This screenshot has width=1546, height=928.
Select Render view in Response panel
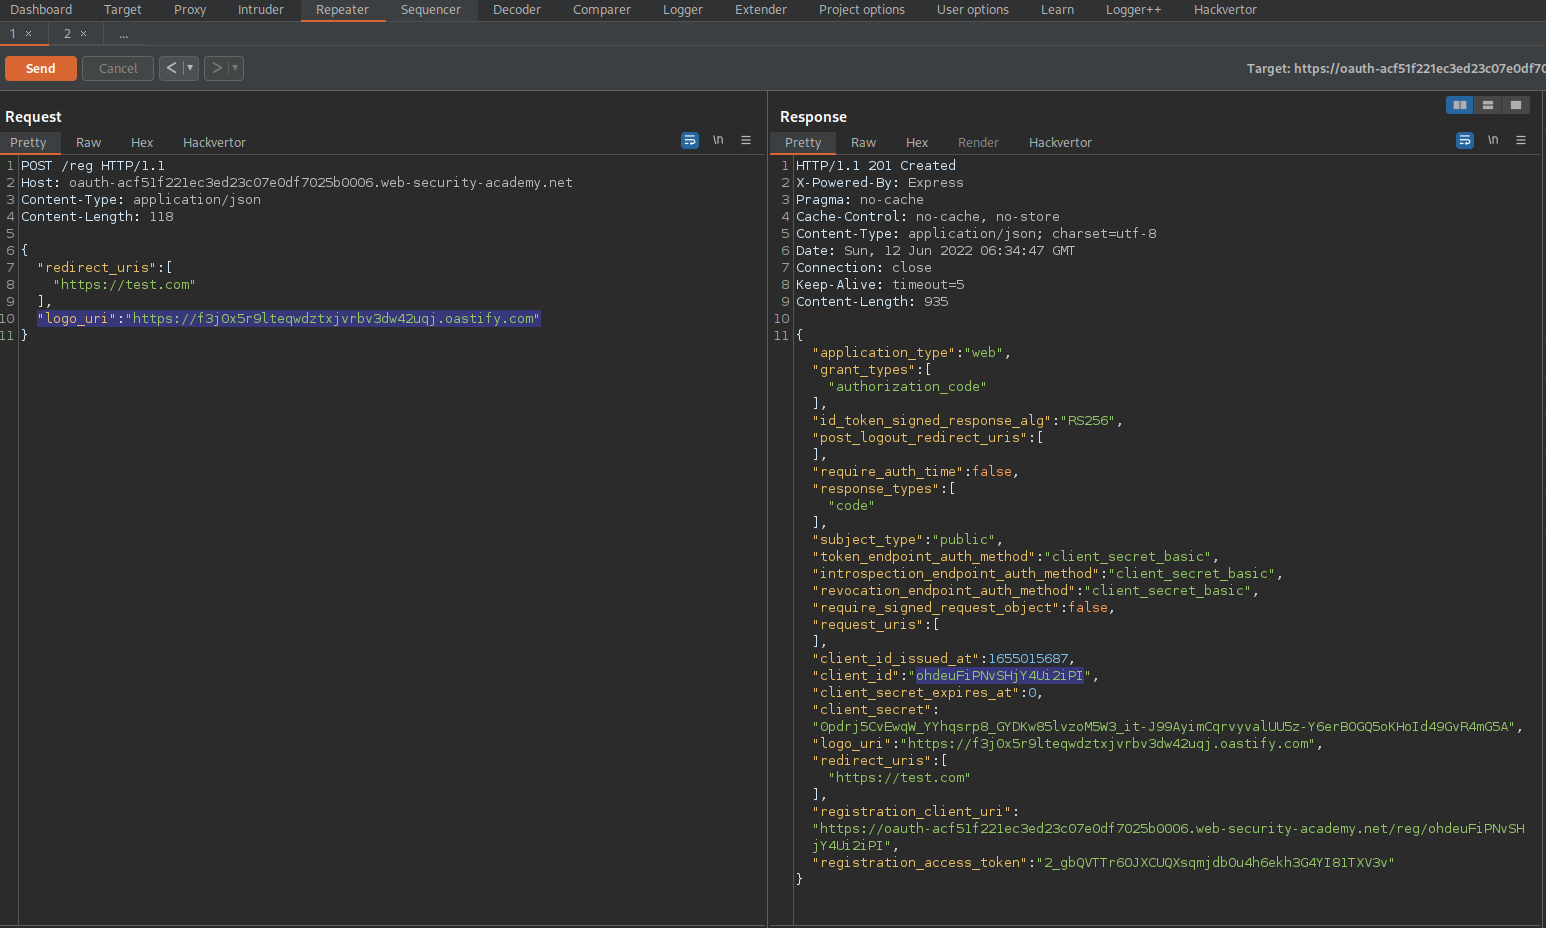(978, 143)
